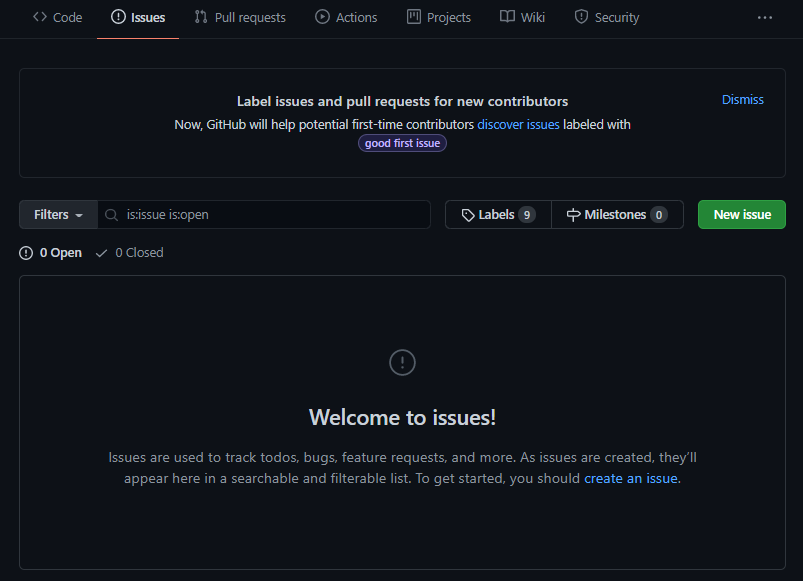Open the Milestones list

click(x=617, y=214)
